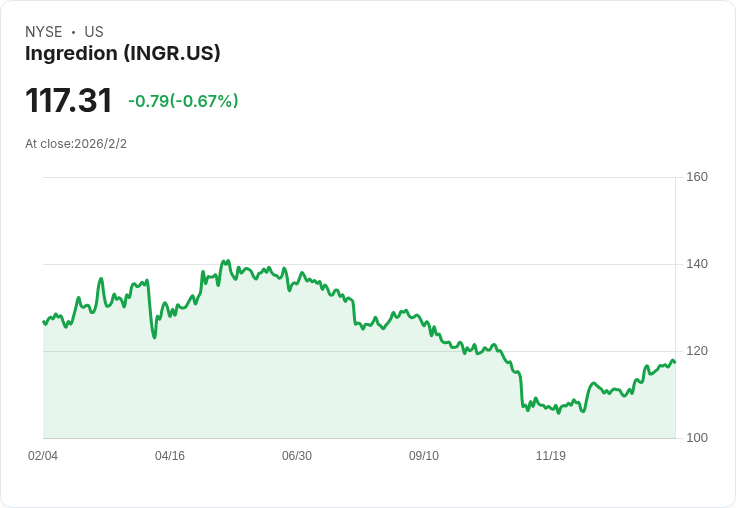Click the 02/04 date on the x-axis

(x=43, y=456)
